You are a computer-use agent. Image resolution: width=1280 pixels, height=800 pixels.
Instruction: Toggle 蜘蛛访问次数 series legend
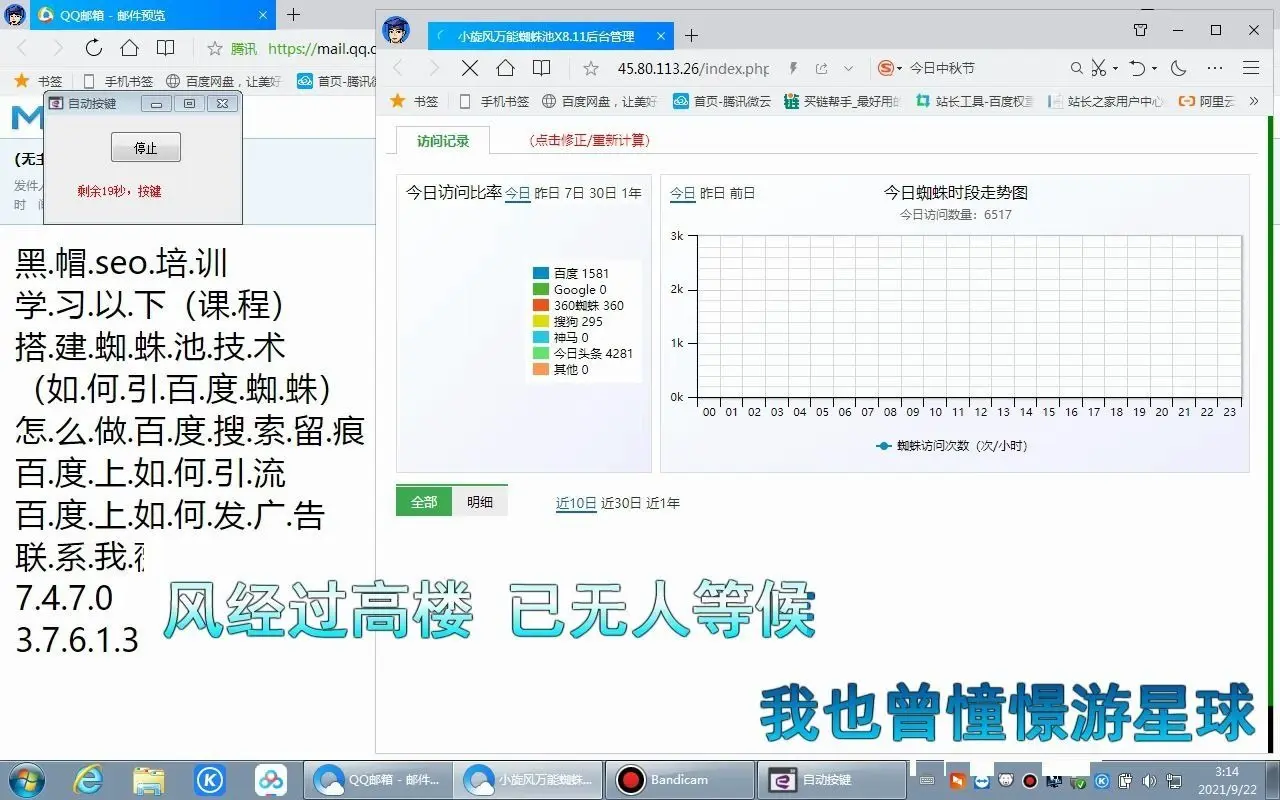click(952, 446)
